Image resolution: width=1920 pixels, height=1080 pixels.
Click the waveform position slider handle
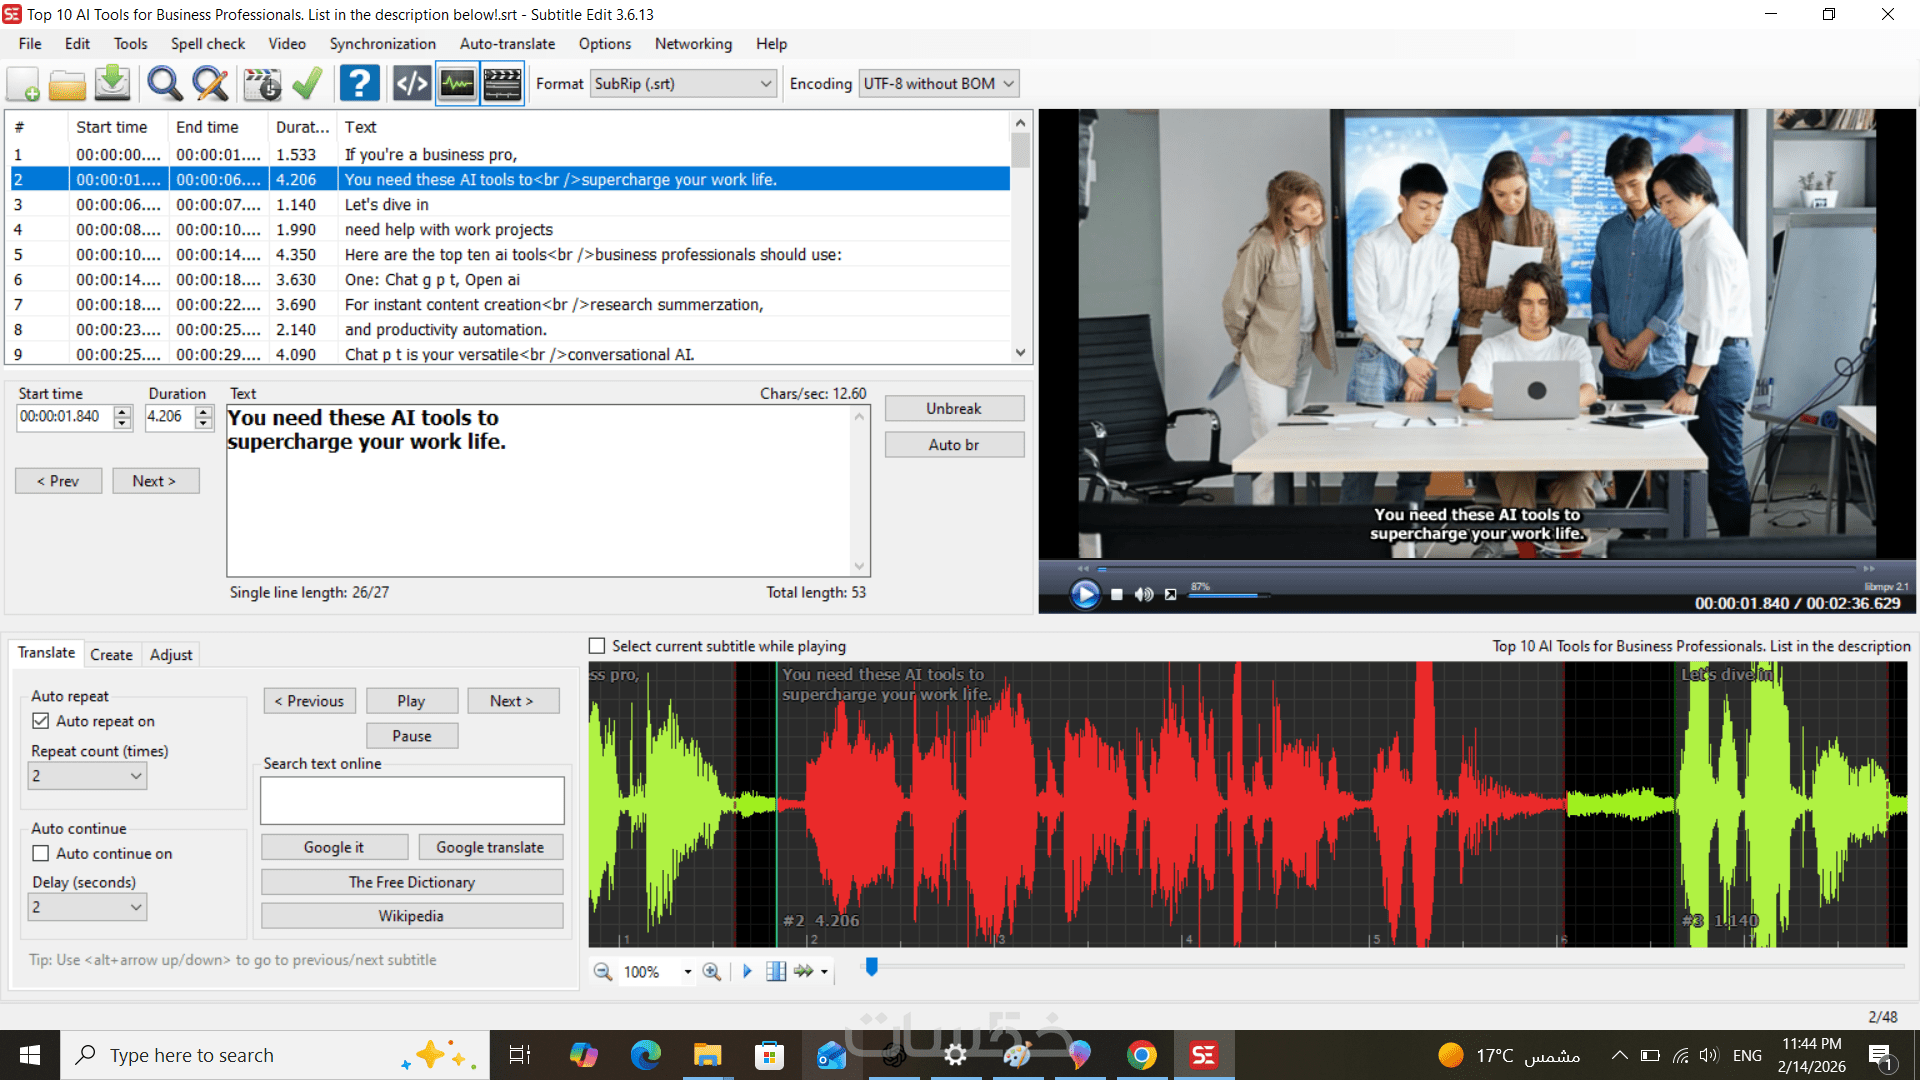[872, 967]
